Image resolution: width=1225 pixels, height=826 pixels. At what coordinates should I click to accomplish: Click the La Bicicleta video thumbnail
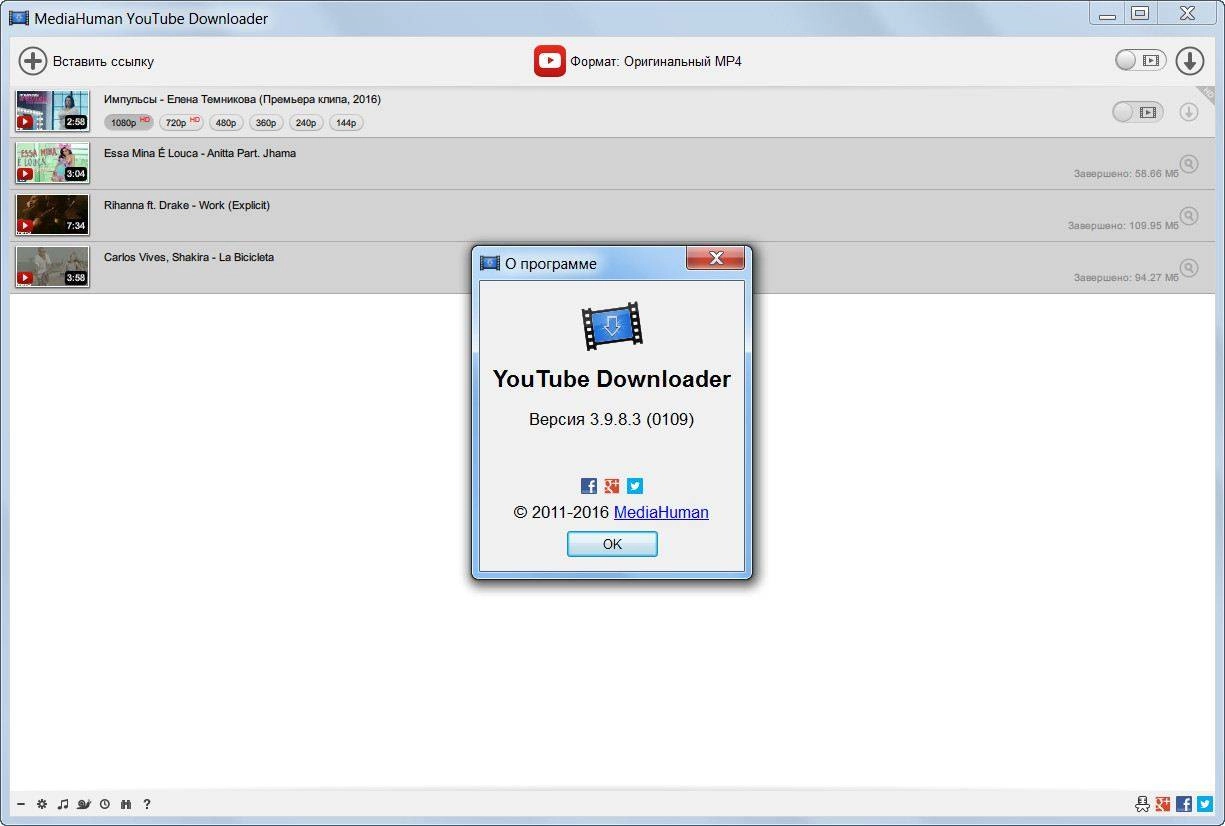point(53,267)
